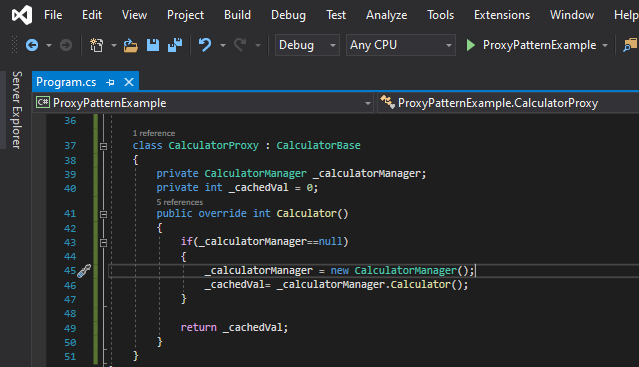639x367 pixels.
Task: Open the new project dropdown arrow
Action: click(x=114, y=45)
